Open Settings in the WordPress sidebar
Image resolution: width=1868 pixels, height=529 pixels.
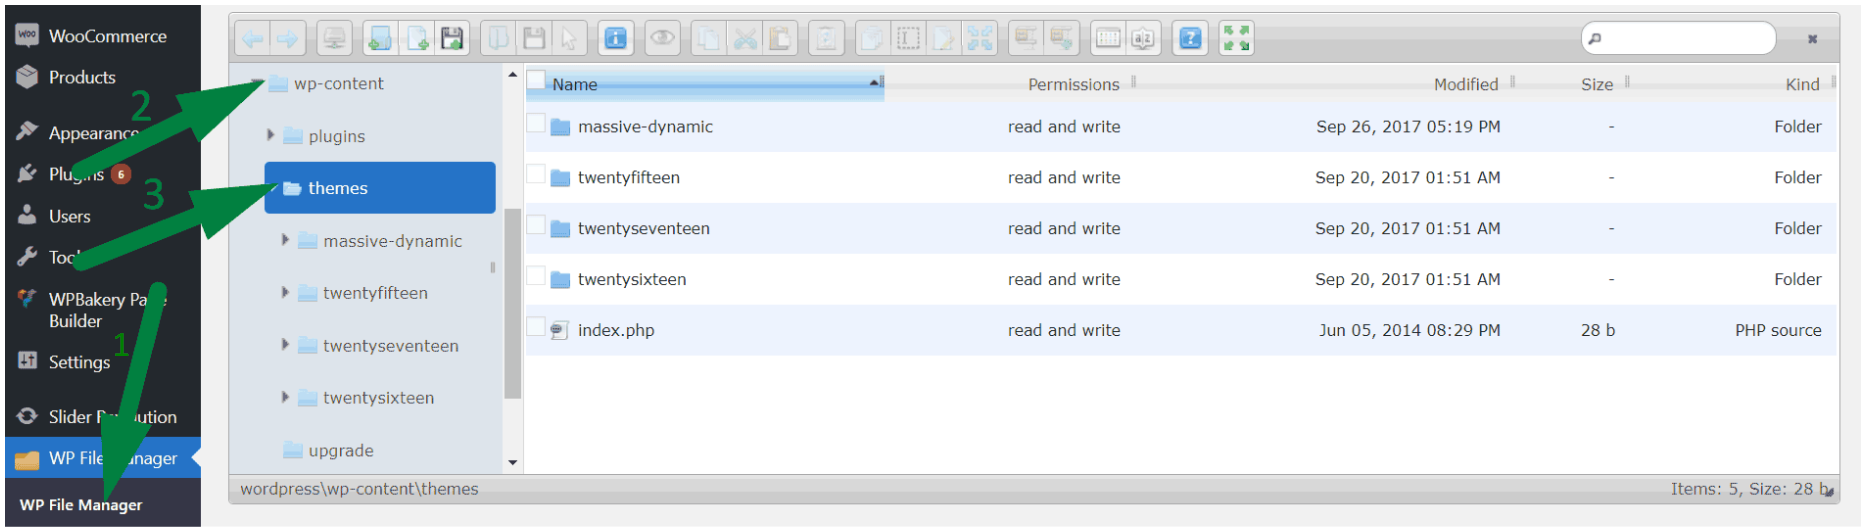point(79,362)
